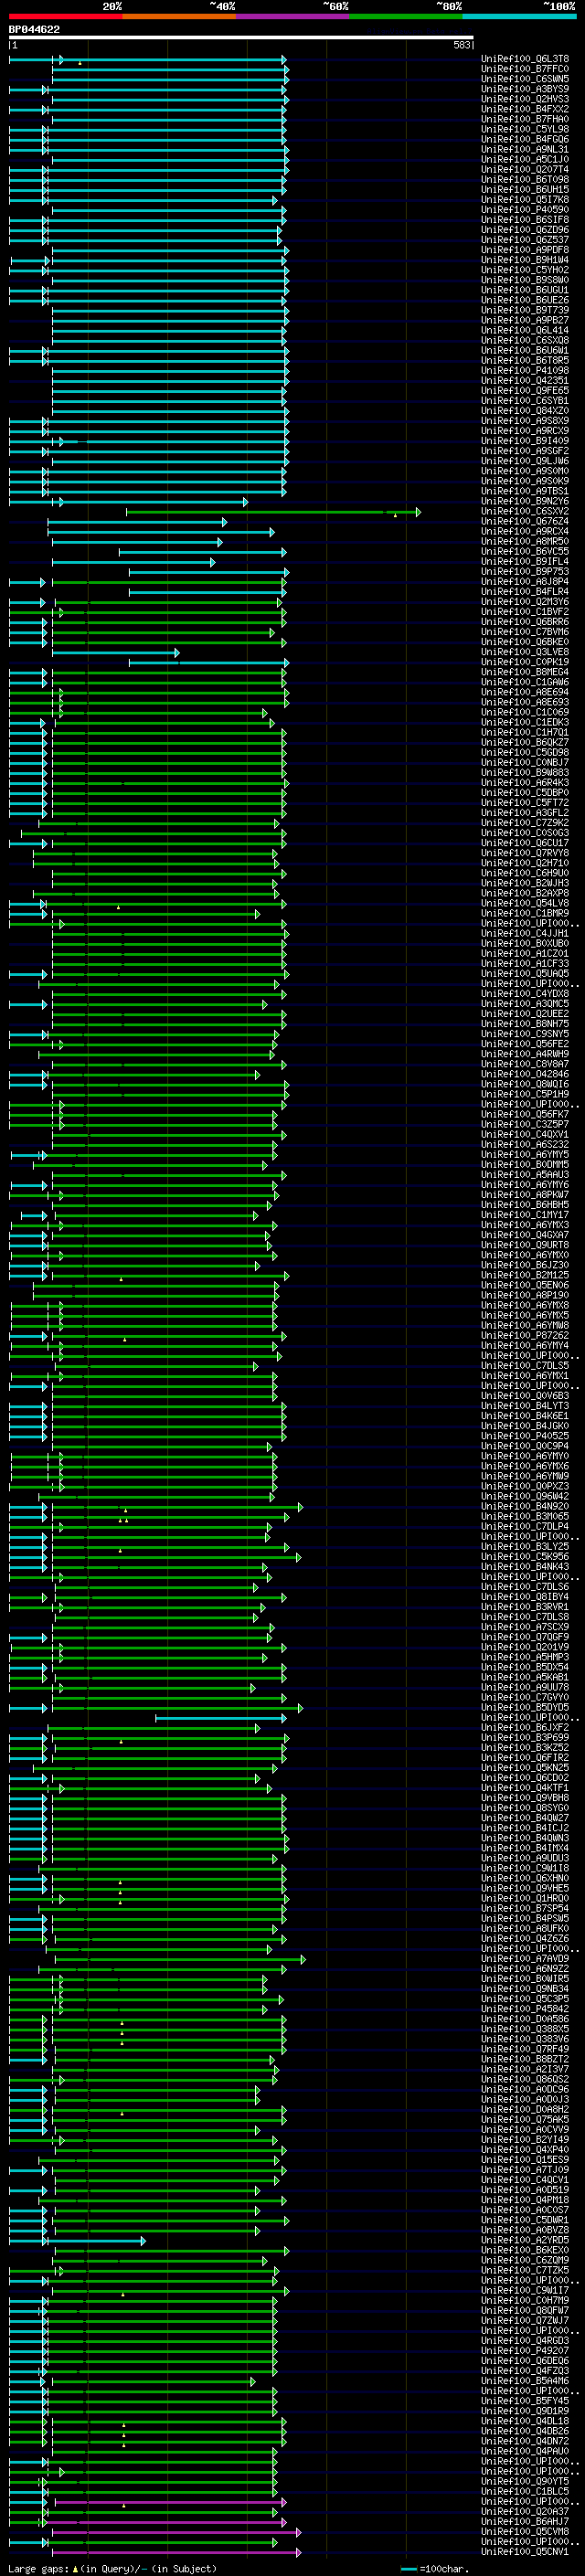Select hit label UniRef100_Q7RF49
Viewport: 585px width, 2576px height.
tap(525, 2049)
